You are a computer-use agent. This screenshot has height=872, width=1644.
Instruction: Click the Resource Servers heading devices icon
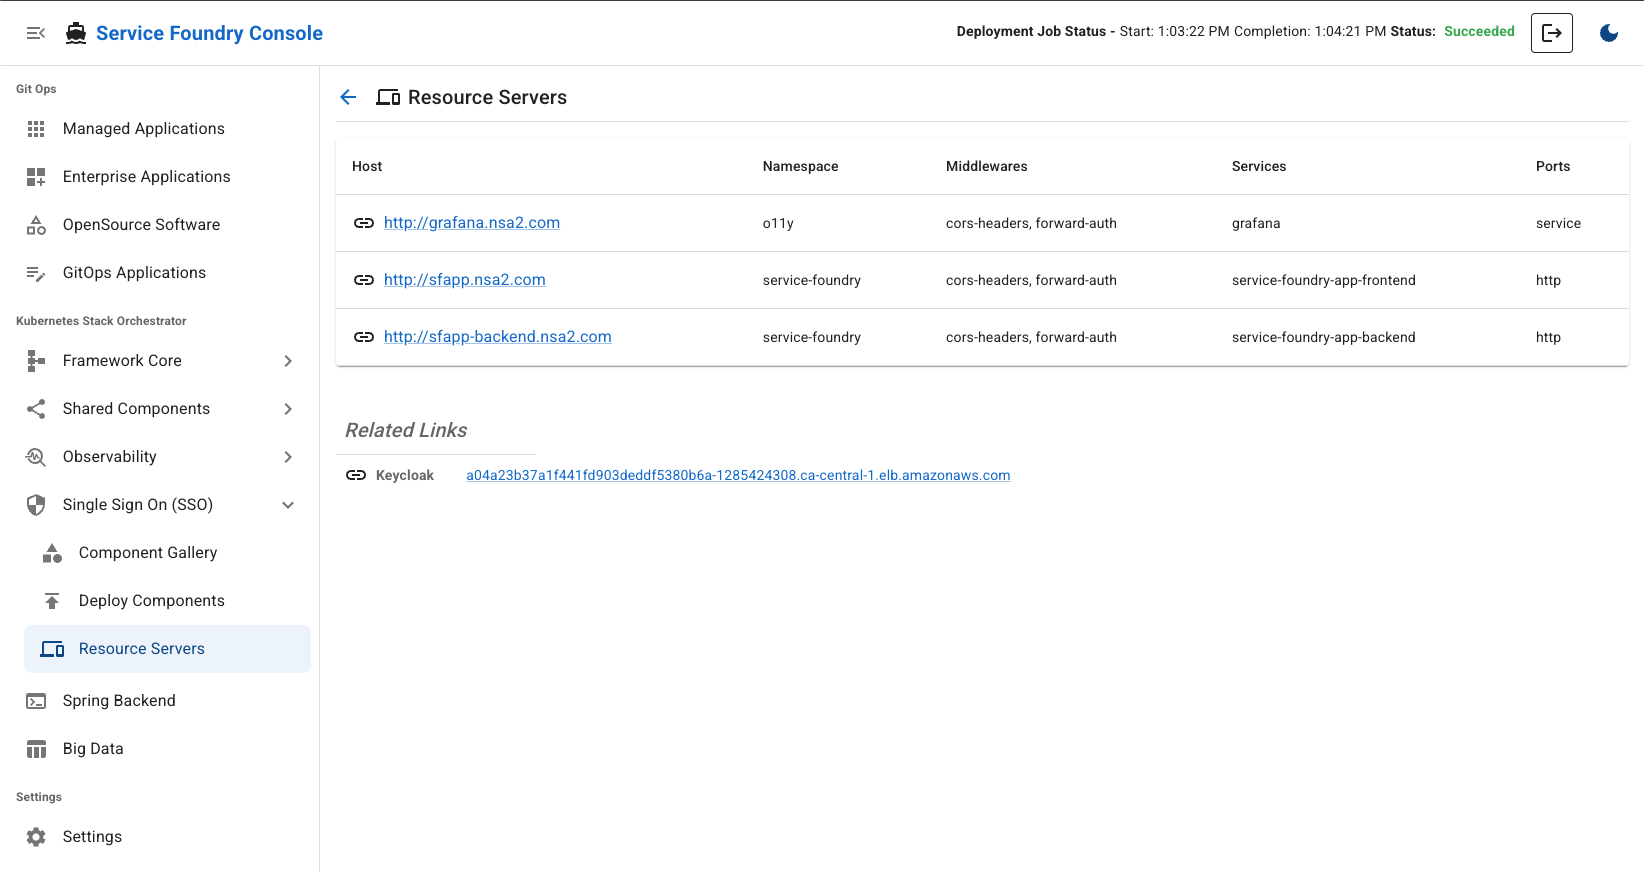tap(388, 97)
